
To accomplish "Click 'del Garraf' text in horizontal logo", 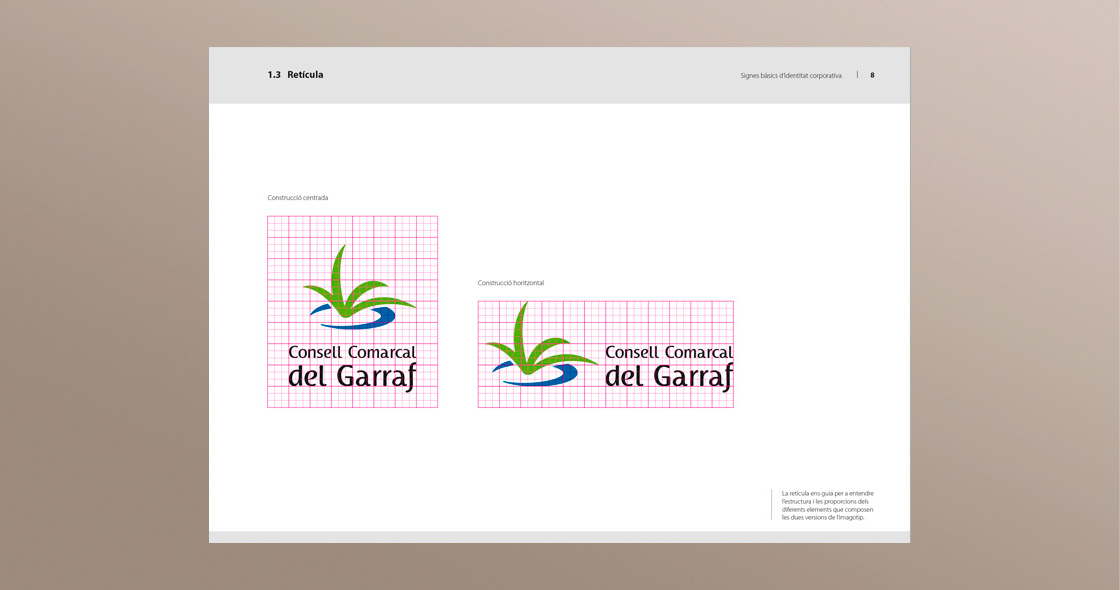I will point(669,376).
